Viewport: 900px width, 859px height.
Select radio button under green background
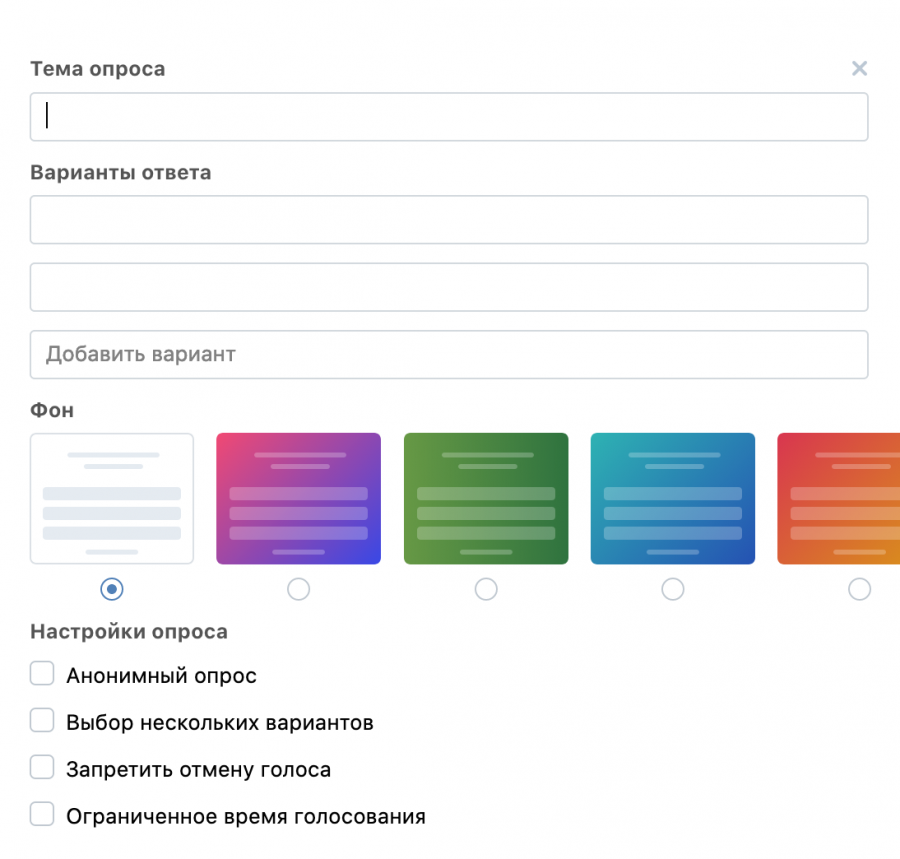pos(486,589)
